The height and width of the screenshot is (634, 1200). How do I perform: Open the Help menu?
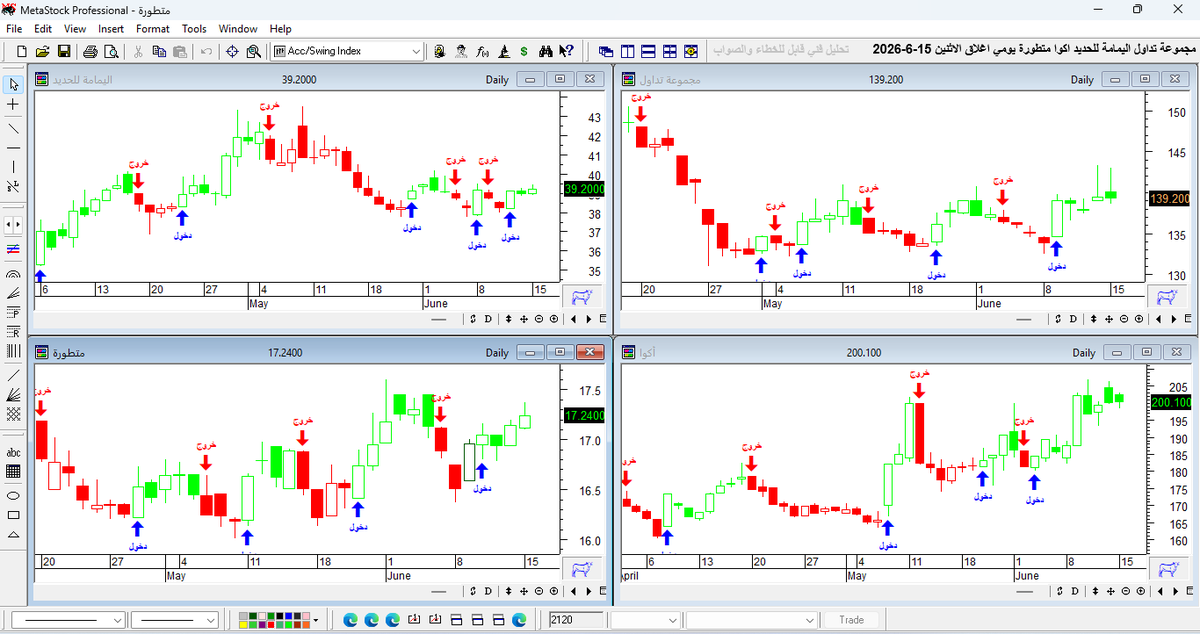point(281,29)
